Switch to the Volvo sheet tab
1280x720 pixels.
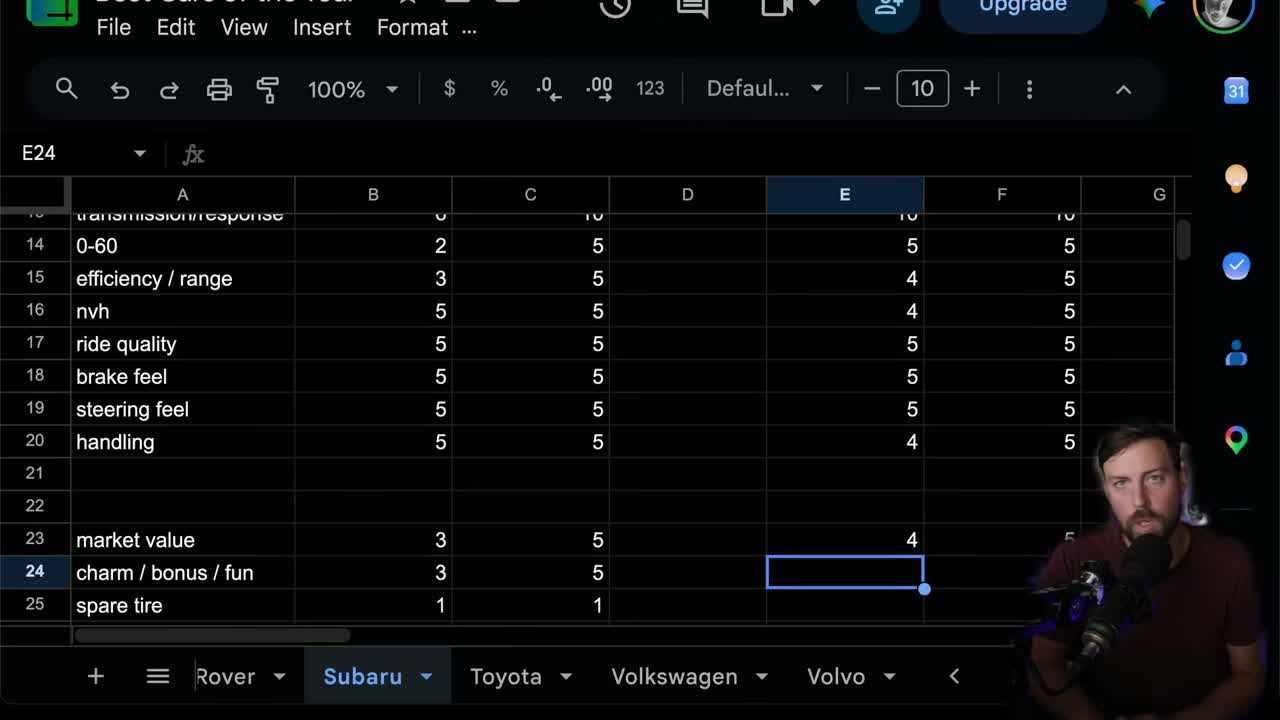836,677
